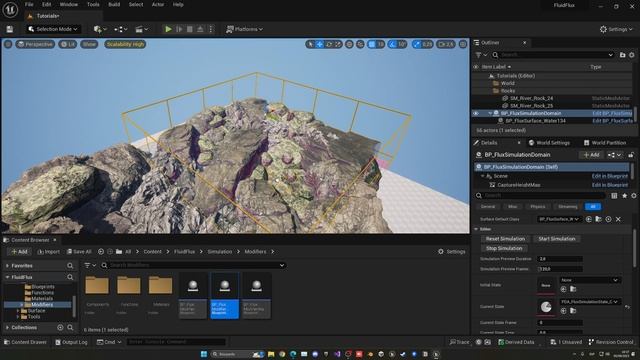Open the Initial State None dropdown
The height and width of the screenshot is (360, 640).
589,280
